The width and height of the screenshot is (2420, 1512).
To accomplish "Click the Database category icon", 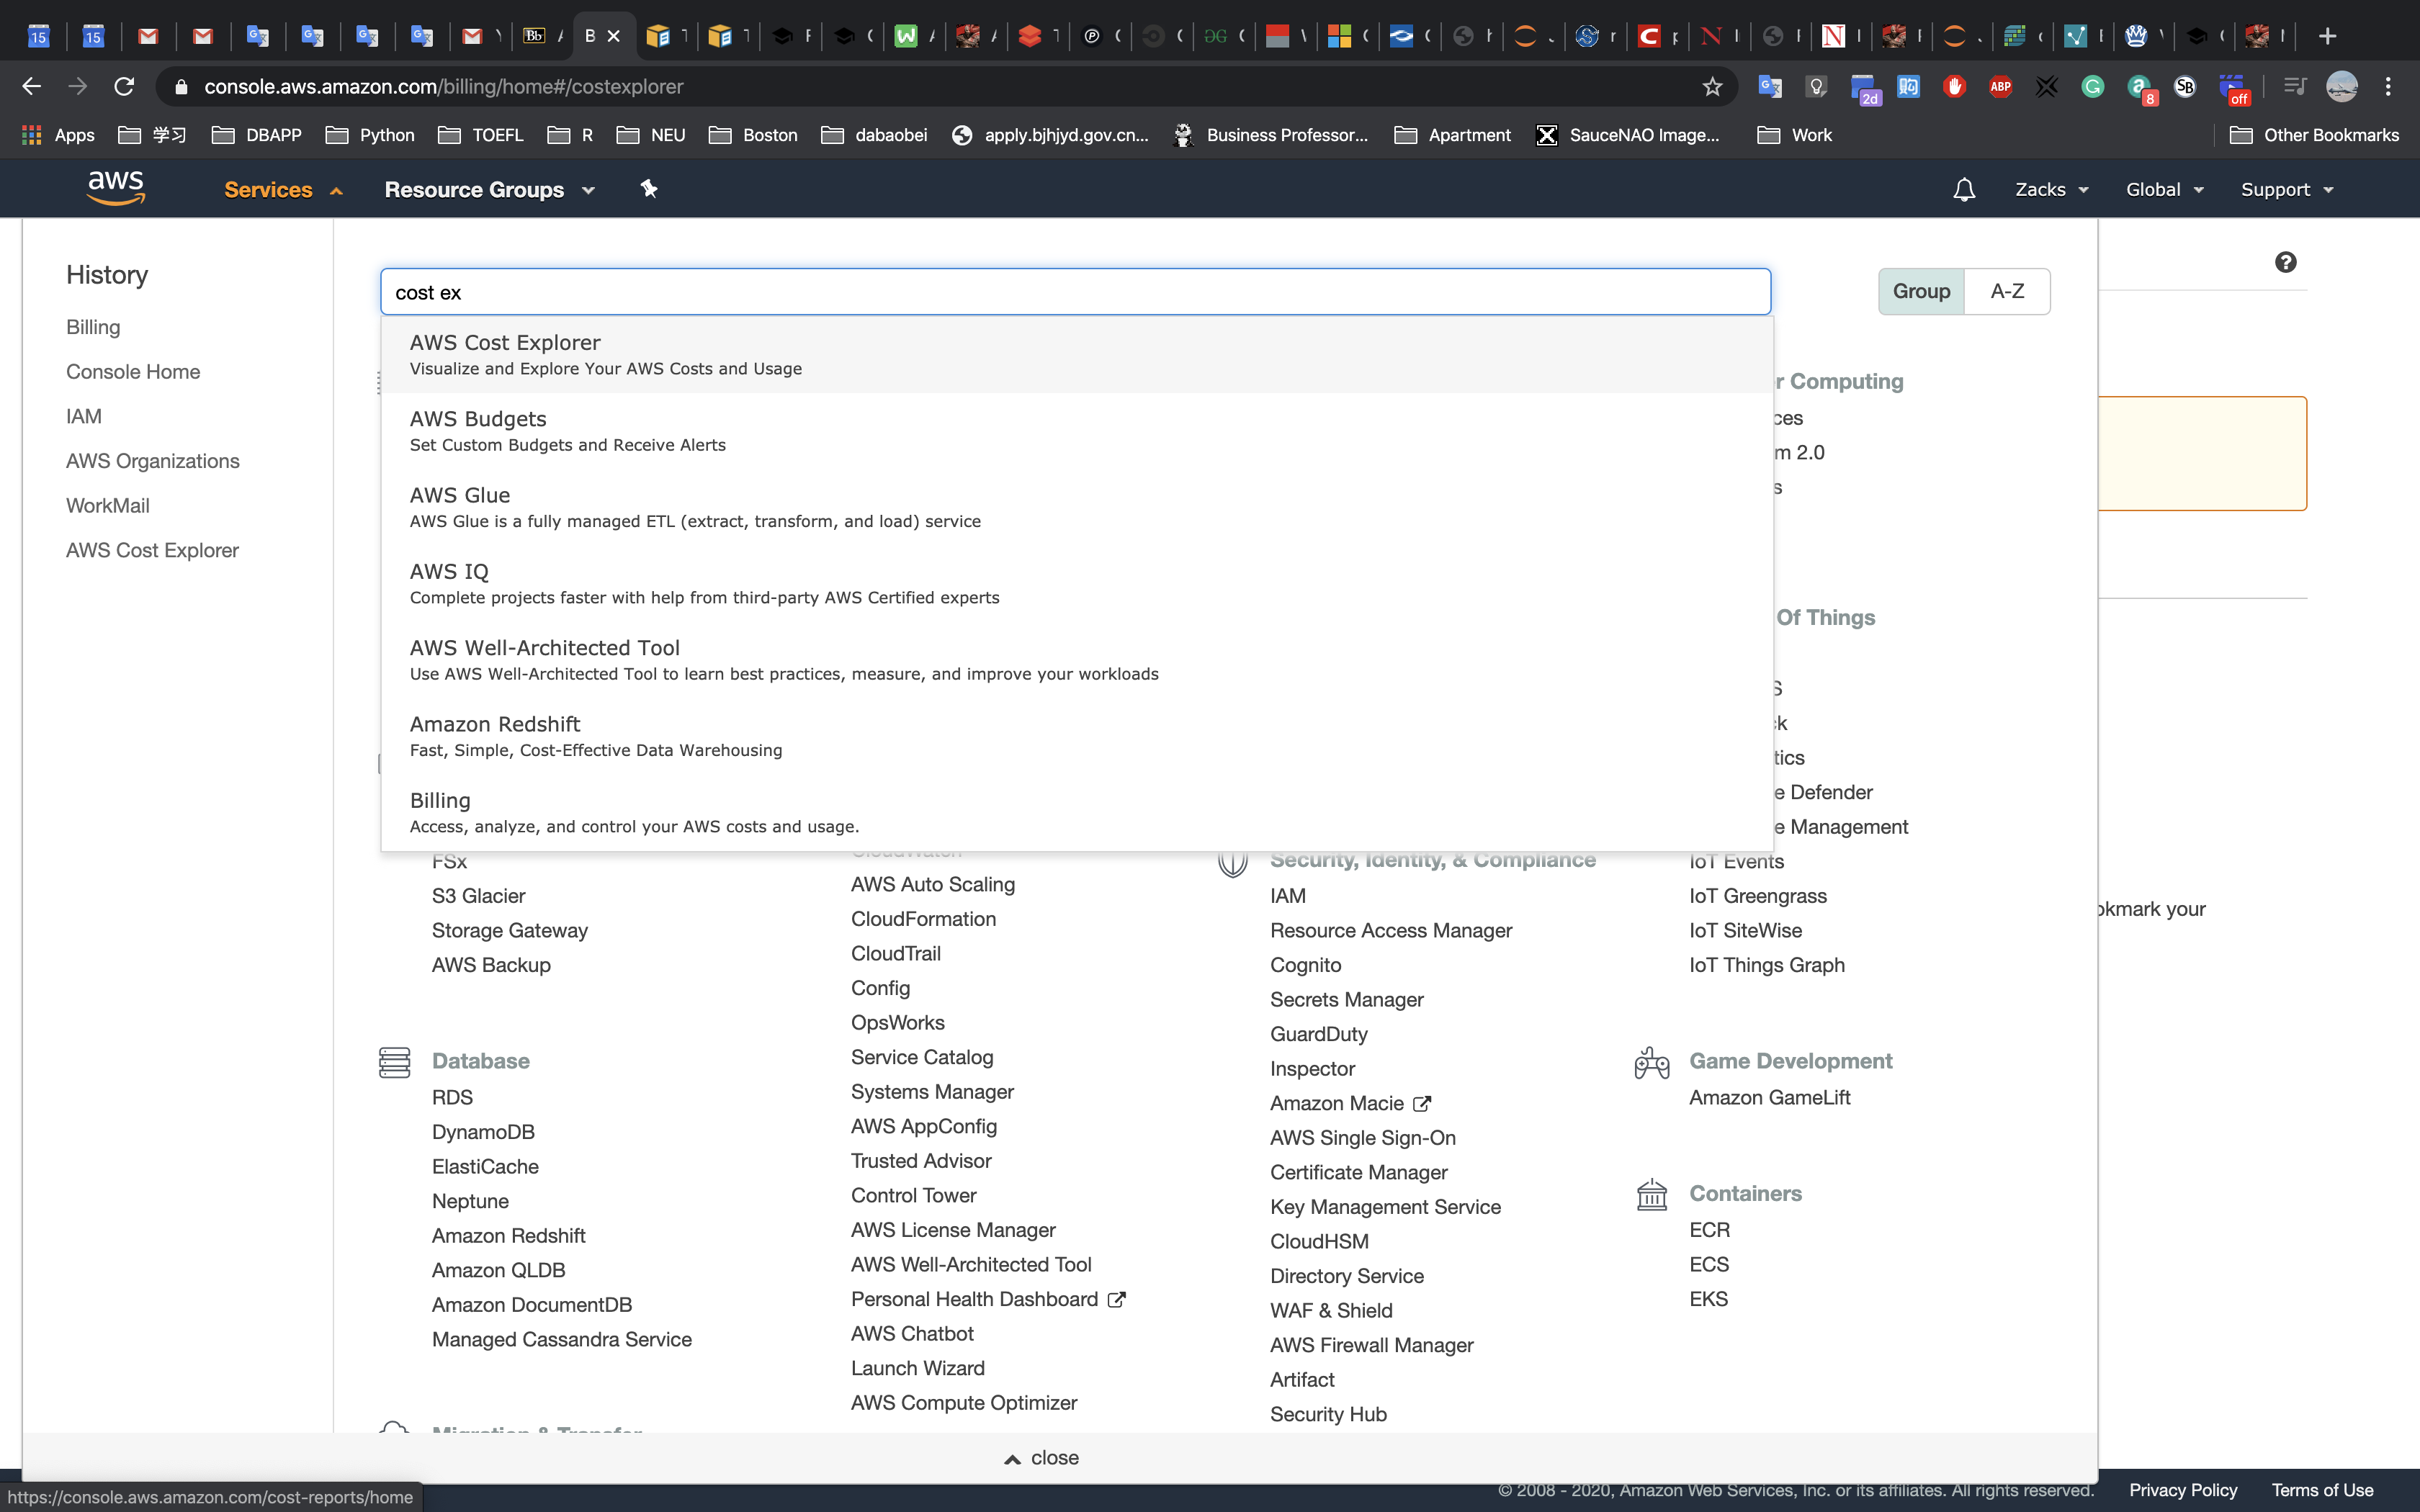I will [394, 1062].
